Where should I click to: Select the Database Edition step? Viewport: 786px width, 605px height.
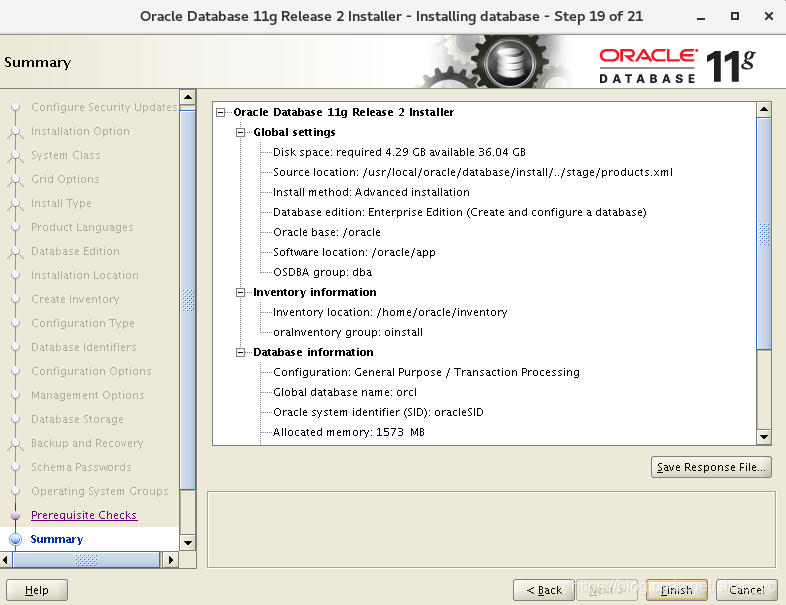(75, 251)
